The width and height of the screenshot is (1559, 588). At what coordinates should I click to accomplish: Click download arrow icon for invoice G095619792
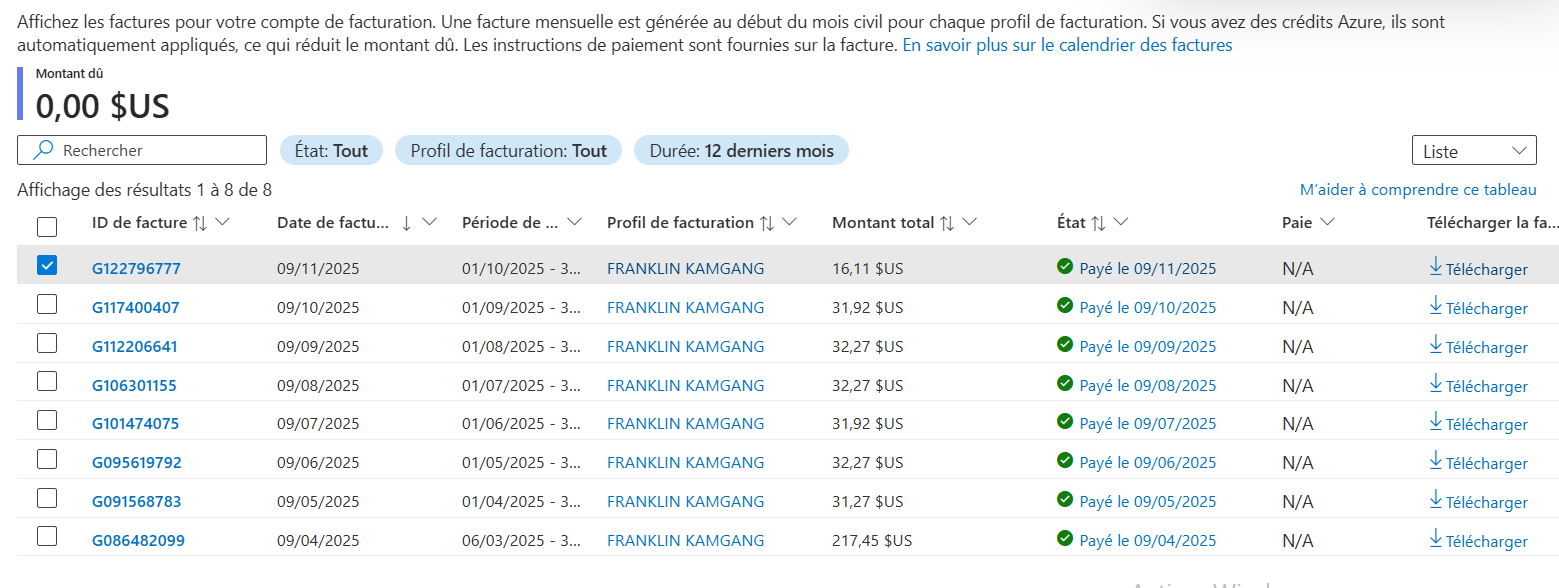point(1436,461)
